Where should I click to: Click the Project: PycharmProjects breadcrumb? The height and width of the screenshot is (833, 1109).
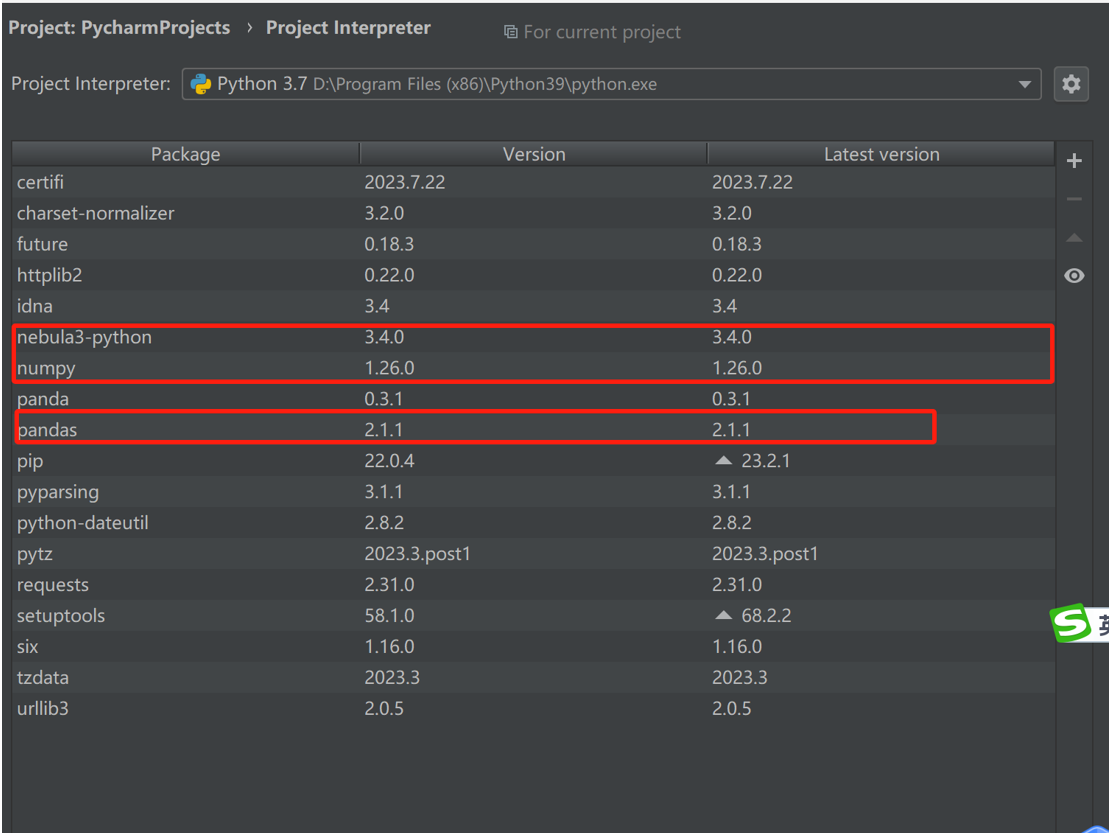tap(119, 28)
